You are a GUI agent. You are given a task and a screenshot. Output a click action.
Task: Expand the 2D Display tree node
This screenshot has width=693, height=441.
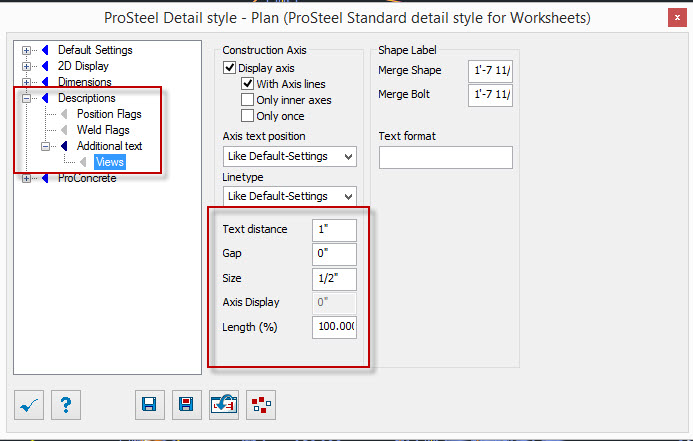click(x=27, y=66)
